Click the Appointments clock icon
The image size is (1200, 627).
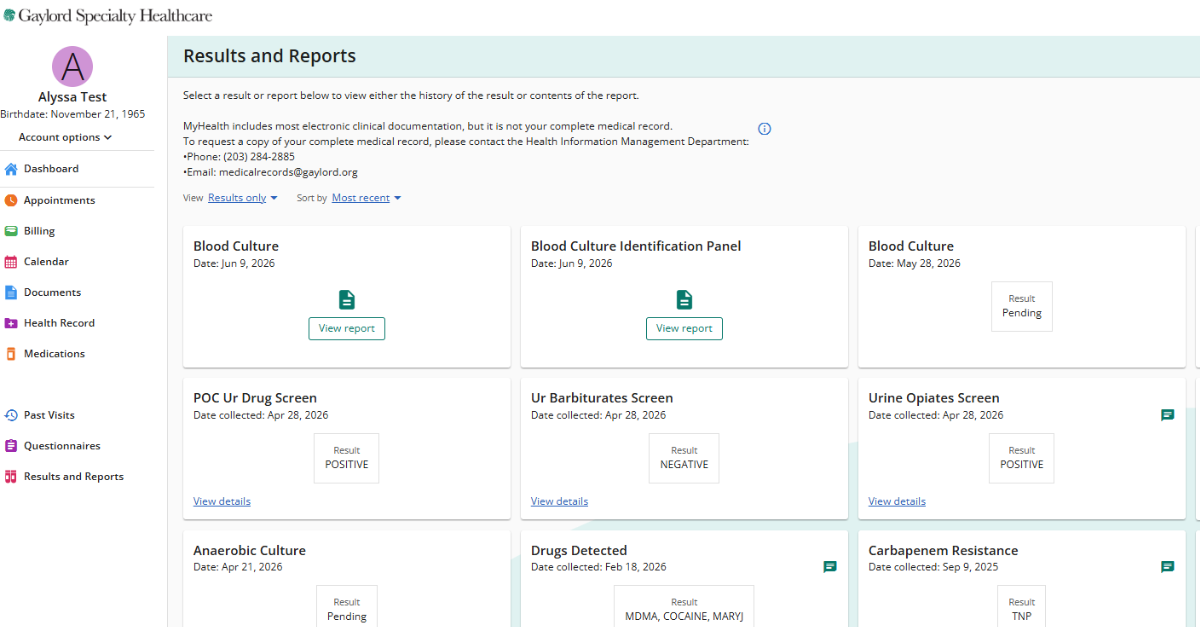pos(11,200)
